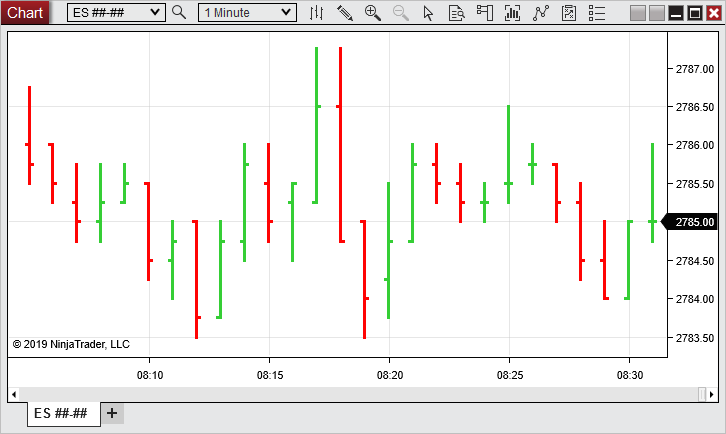Click the first gray window link button
Screen dimensions: 726x434
(x=638, y=13)
